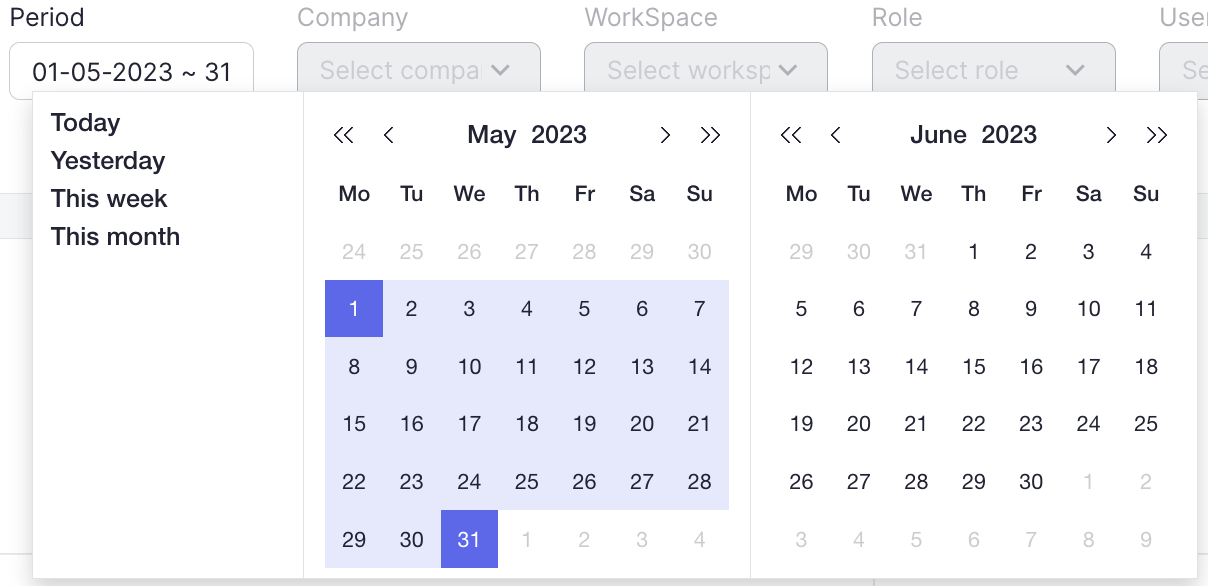Apply the This month shortcut

[x=116, y=237]
